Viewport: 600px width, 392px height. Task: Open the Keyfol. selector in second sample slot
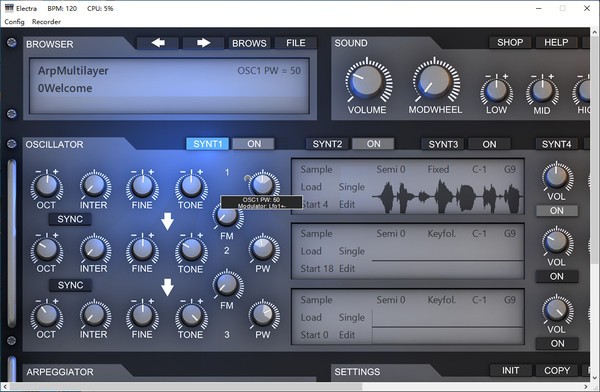click(441, 234)
